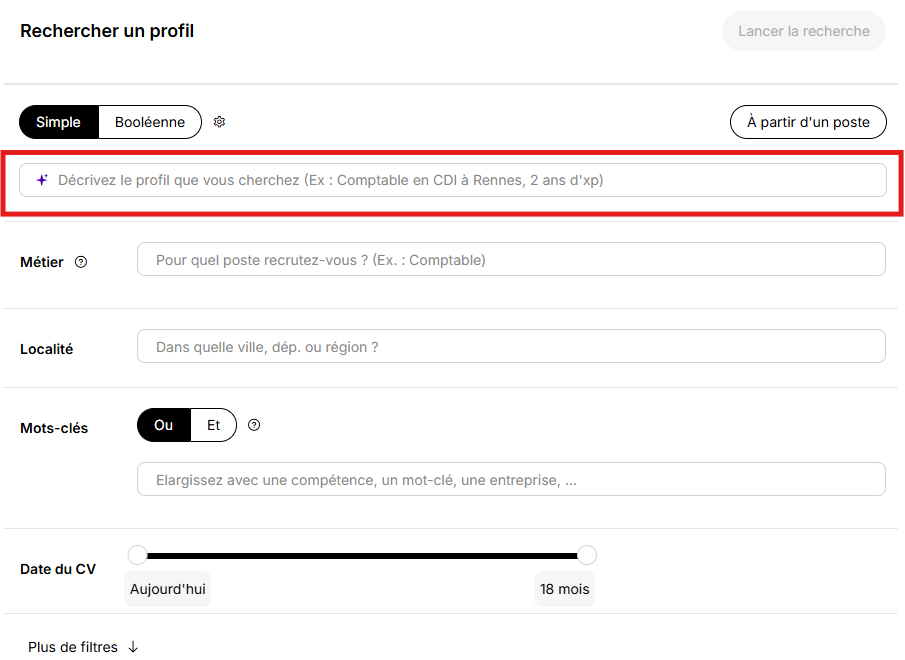Viewport: 905px width, 660px height.
Task: Click Lancer la recherche button
Action: click(x=803, y=31)
